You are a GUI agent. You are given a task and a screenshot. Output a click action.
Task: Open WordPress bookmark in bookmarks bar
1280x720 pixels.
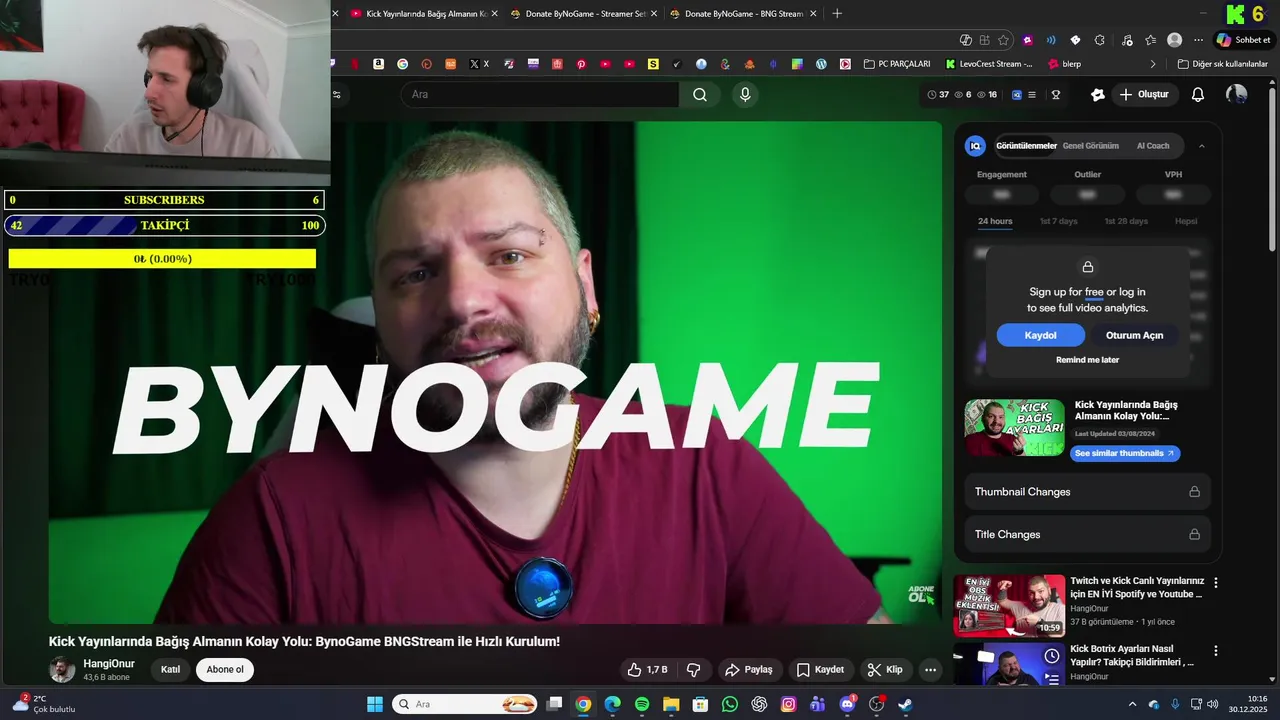821,64
